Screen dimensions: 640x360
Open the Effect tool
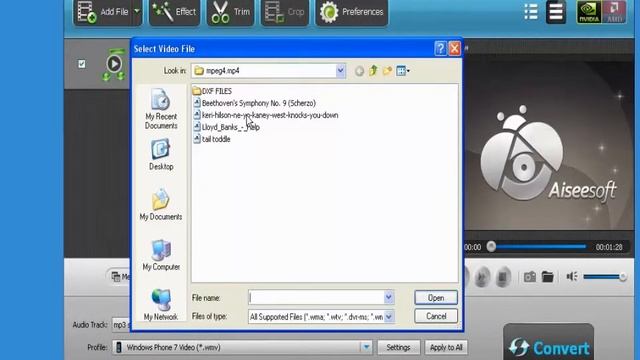pyautogui.click(x=174, y=12)
